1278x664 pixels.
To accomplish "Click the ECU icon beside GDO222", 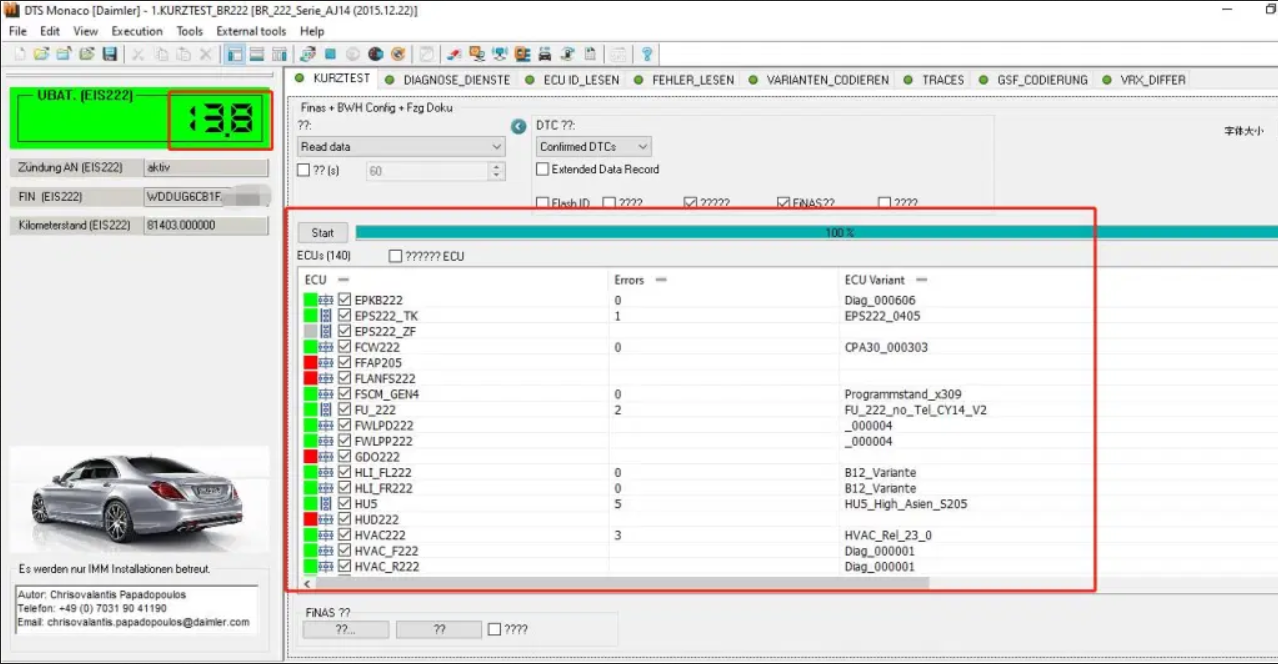I will coord(326,457).
